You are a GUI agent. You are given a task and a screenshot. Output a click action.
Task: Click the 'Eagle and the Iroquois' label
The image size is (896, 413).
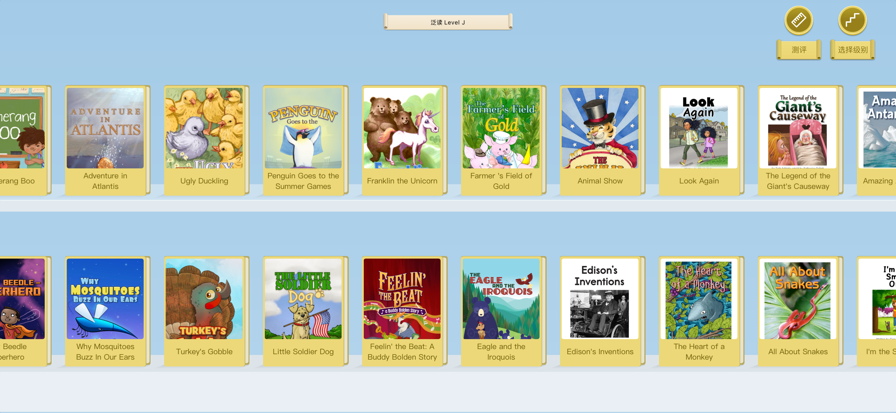point(501,352)
